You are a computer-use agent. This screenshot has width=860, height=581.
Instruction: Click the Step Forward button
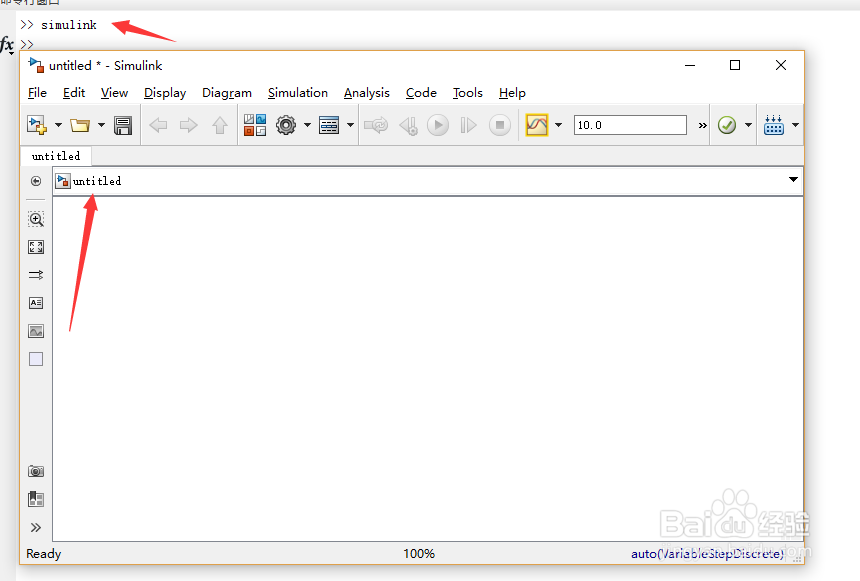tap(468, 125)
